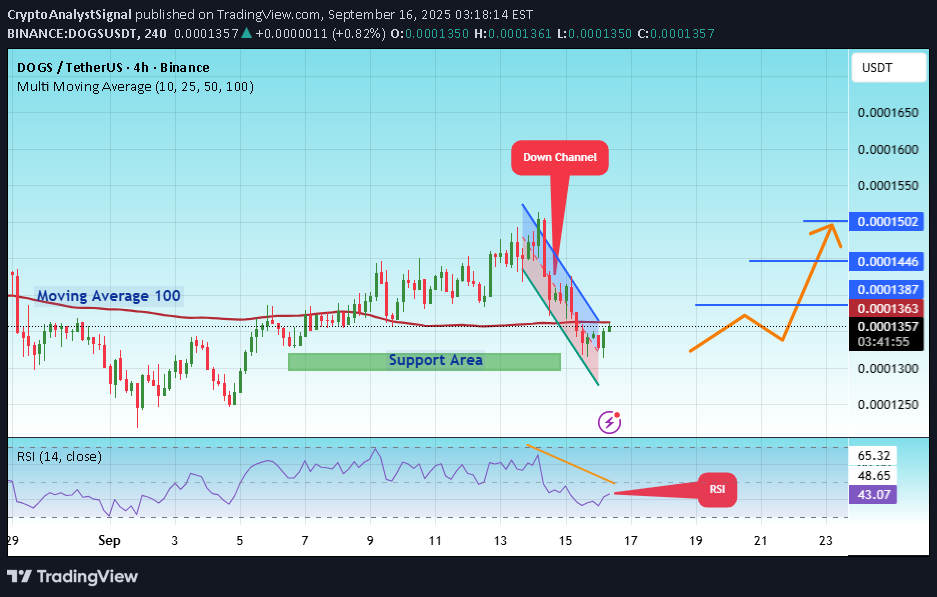Click the 'RSI (14, close)' indicator title
The width and height of the screenshot is (937, 597).
[59, 457]
